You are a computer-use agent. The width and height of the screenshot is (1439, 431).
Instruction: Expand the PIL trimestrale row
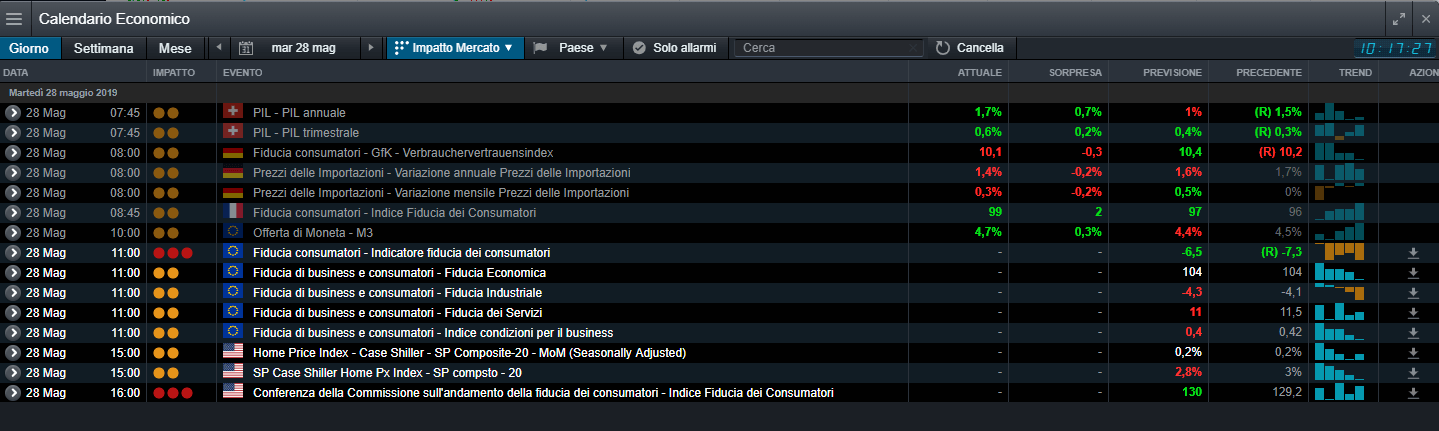click(13, 132)
